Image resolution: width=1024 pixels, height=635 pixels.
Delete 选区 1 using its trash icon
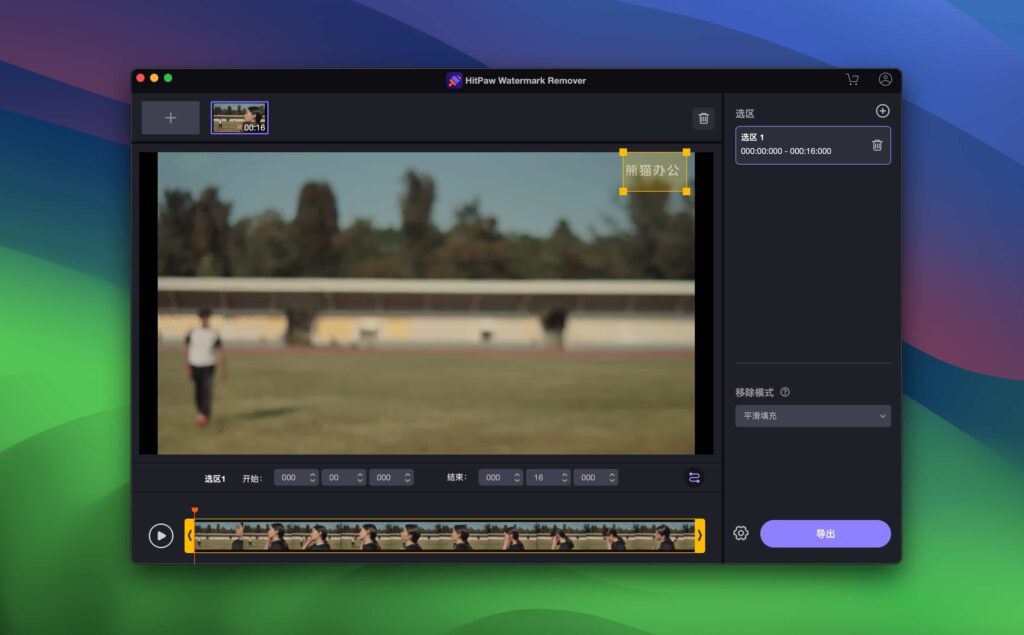pos(877,145)
